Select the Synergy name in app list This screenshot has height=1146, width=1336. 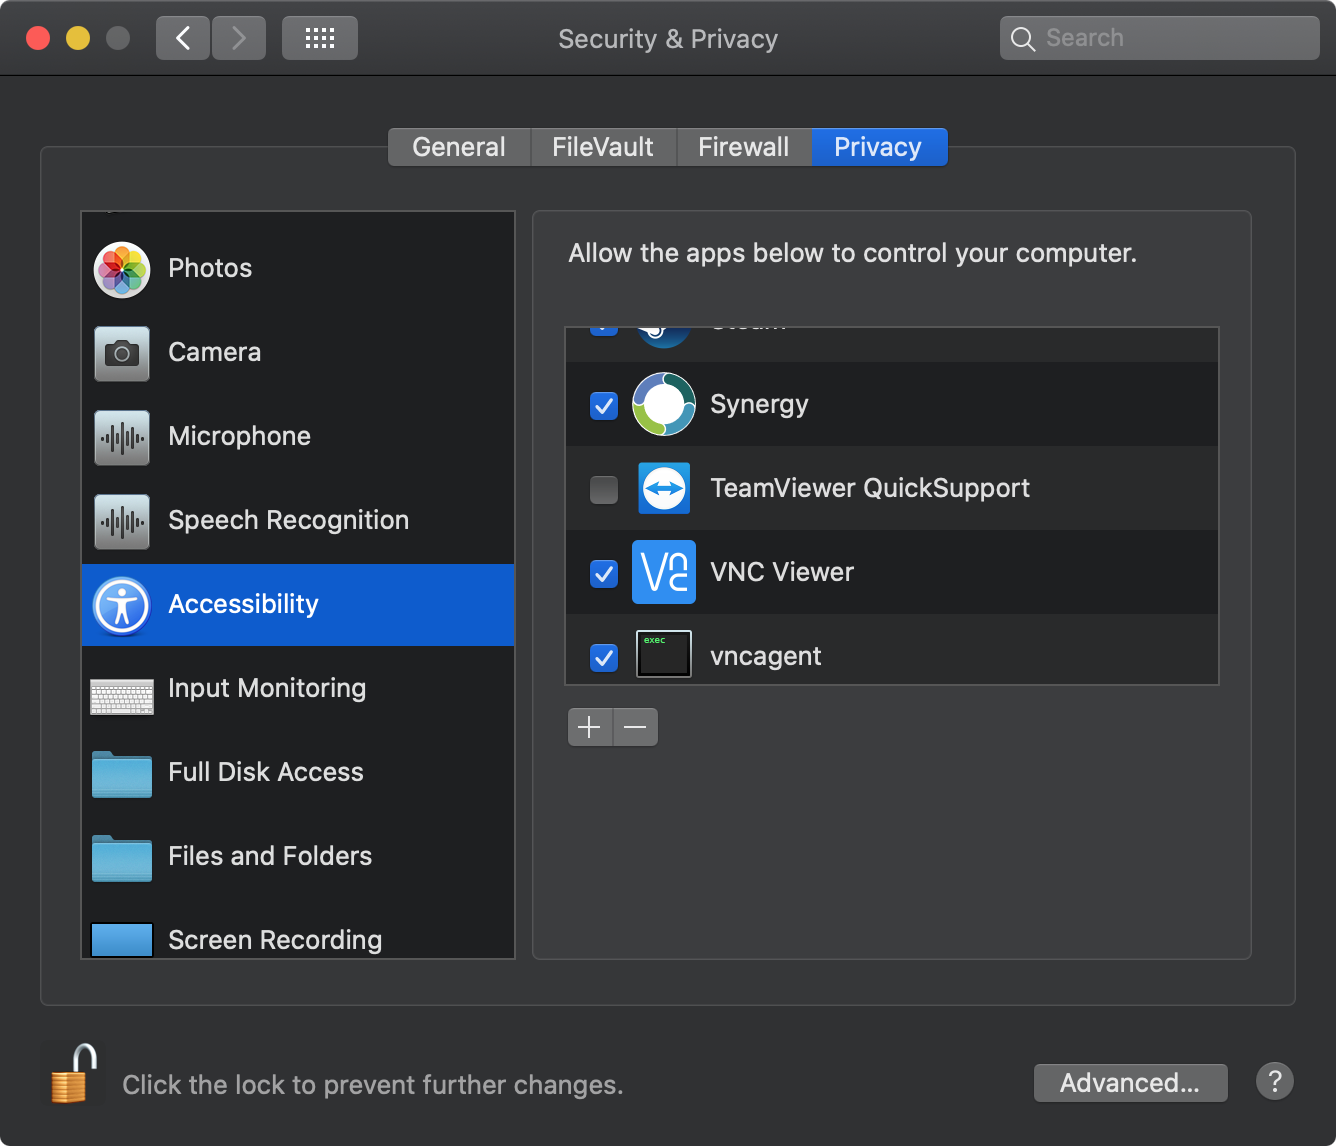coord(759,405)
